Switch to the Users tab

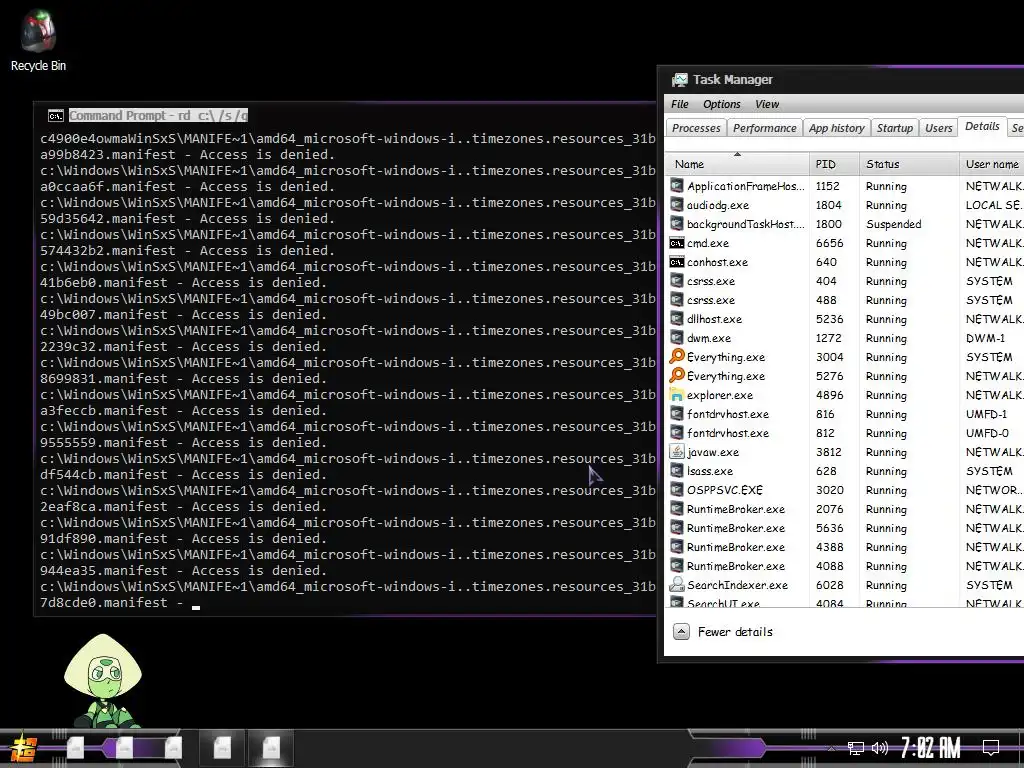coord(938,128)
